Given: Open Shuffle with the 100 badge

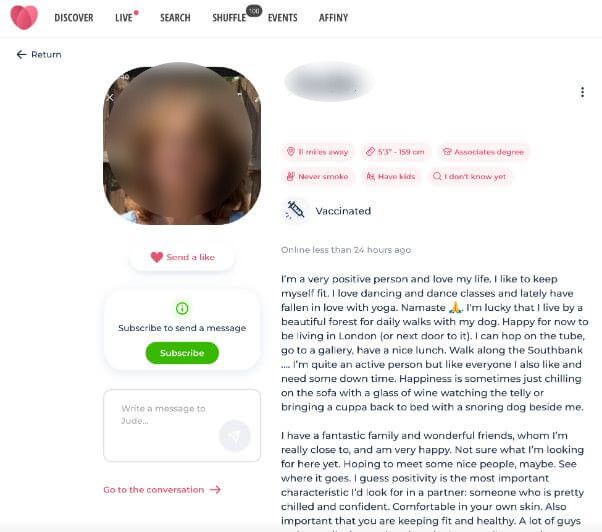Looking at the screenshot, I should pyautogui.click(x=229, y=18).
